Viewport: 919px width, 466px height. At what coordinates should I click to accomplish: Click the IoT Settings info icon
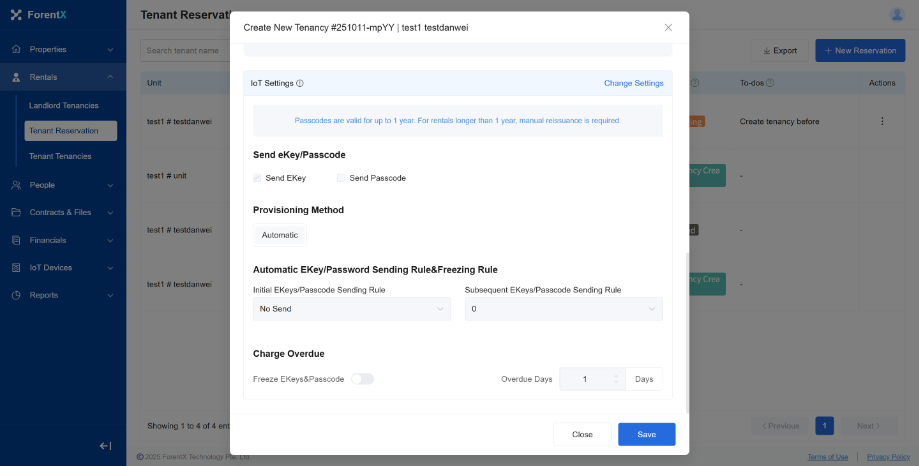300,83
